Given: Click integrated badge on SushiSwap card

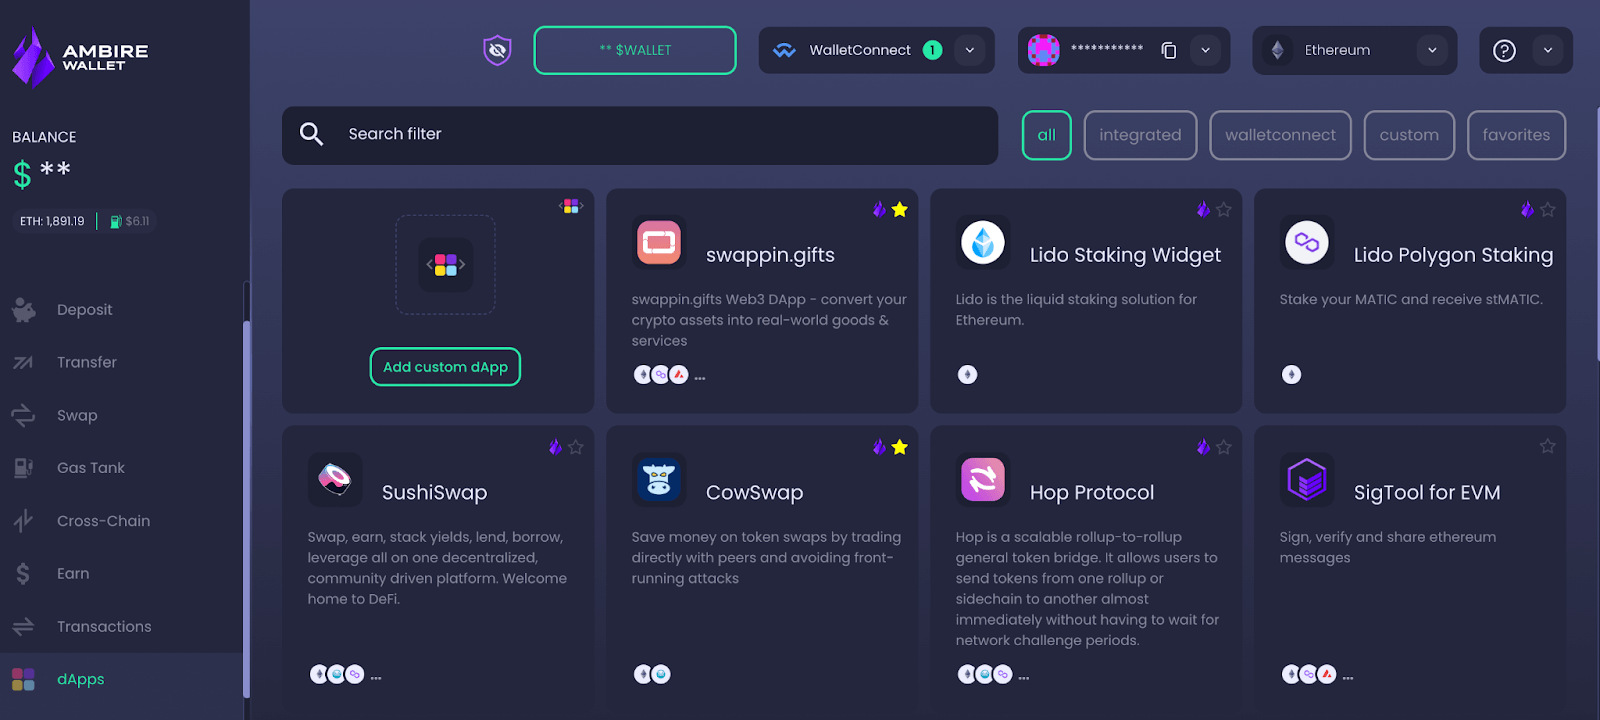Looking at the screenshot, I should coord(555,447).
